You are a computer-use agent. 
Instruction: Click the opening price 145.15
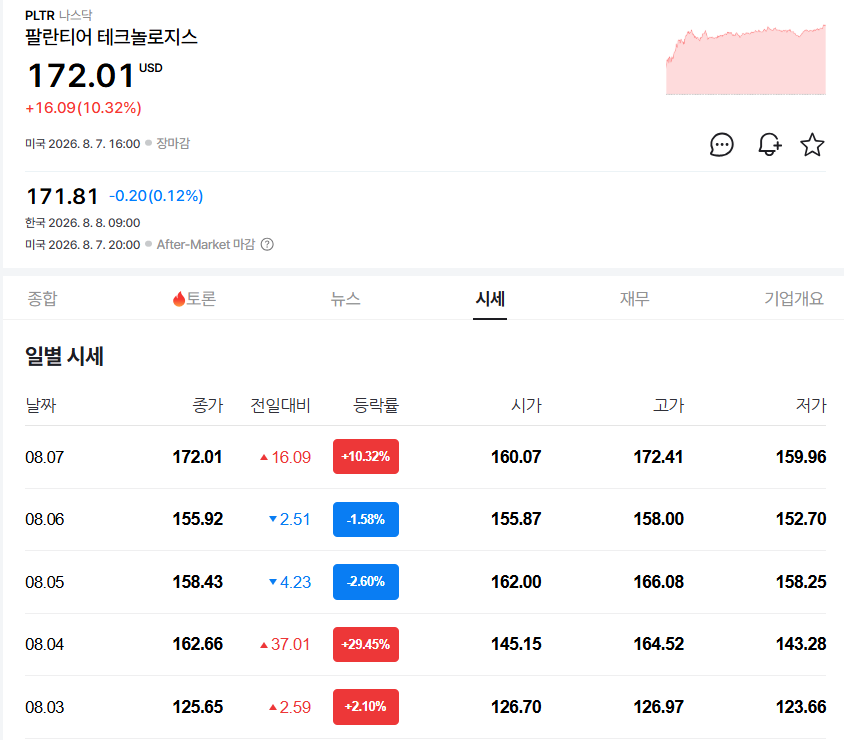point(516,644)
